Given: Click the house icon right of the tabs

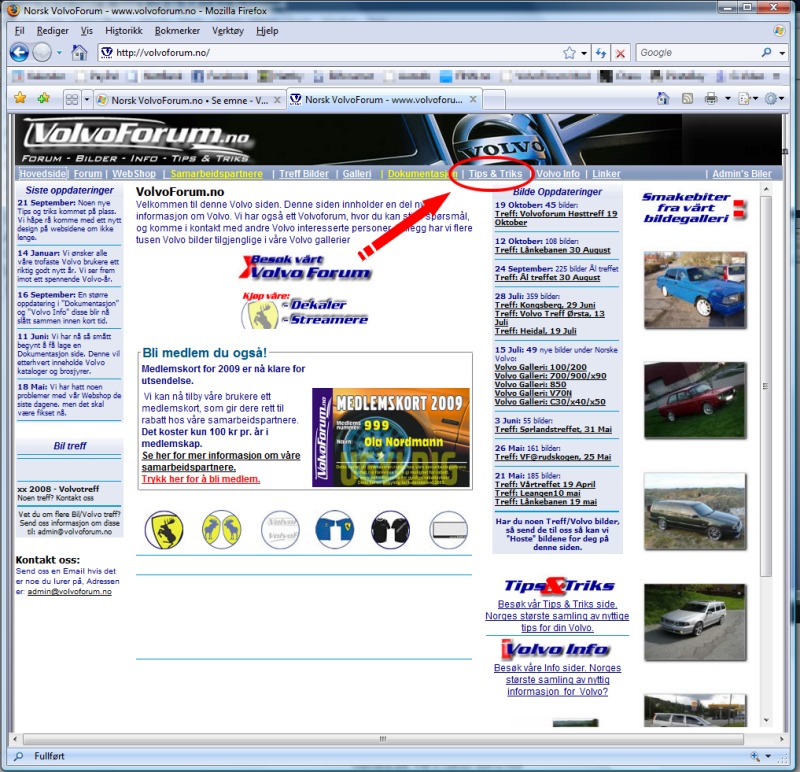Looking at the screenshot, I should (663, 98).
